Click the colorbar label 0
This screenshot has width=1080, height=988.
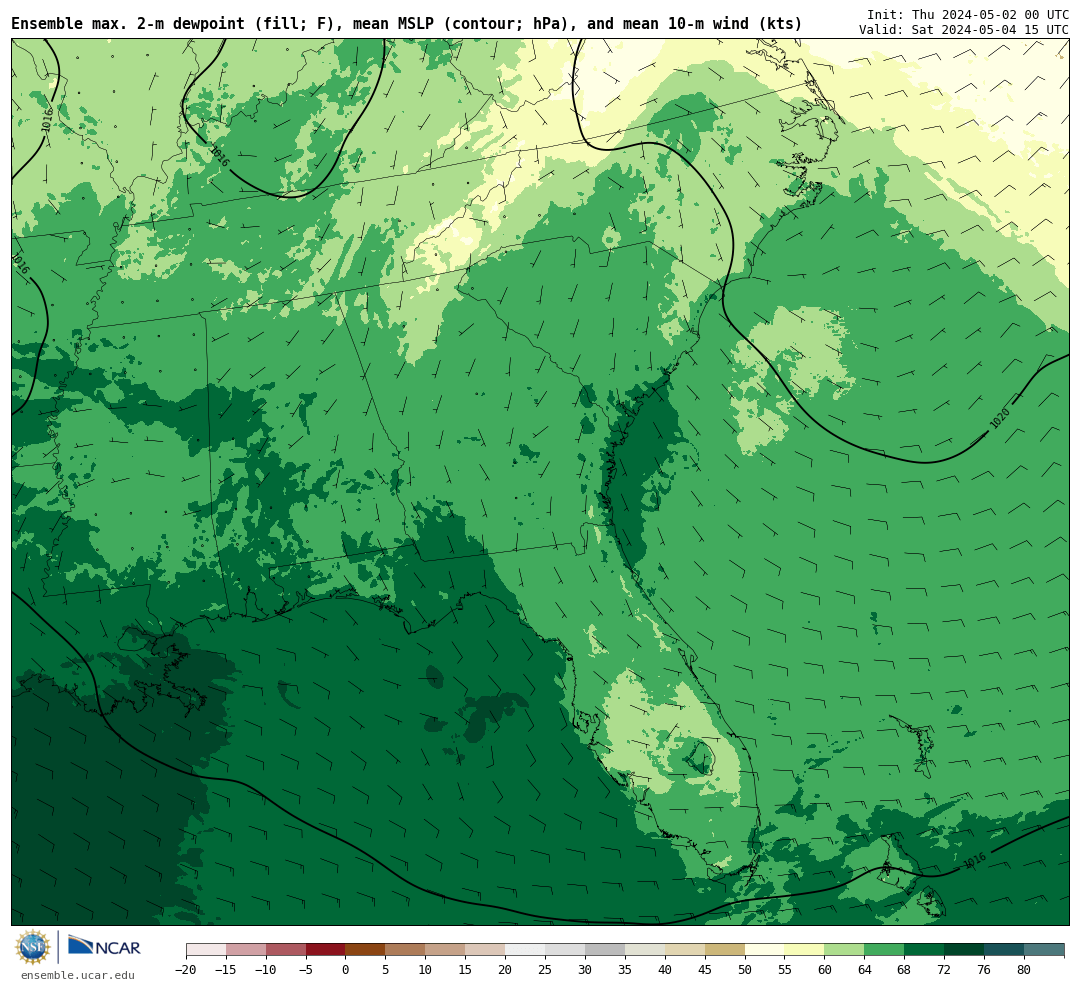[x=346, y=970]
